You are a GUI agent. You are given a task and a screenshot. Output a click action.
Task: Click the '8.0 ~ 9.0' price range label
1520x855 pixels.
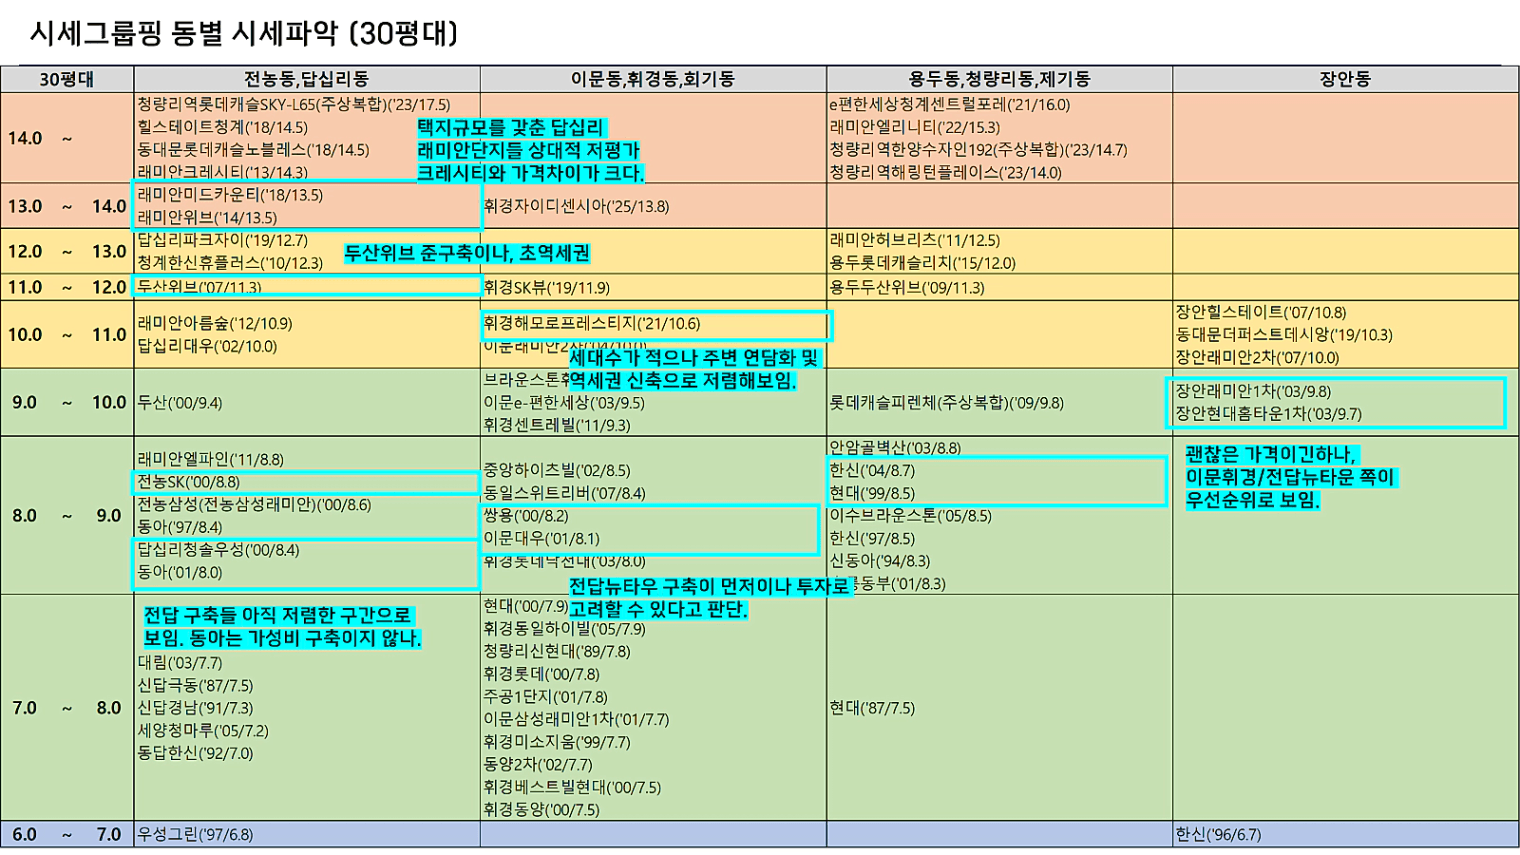pos(67,516)
